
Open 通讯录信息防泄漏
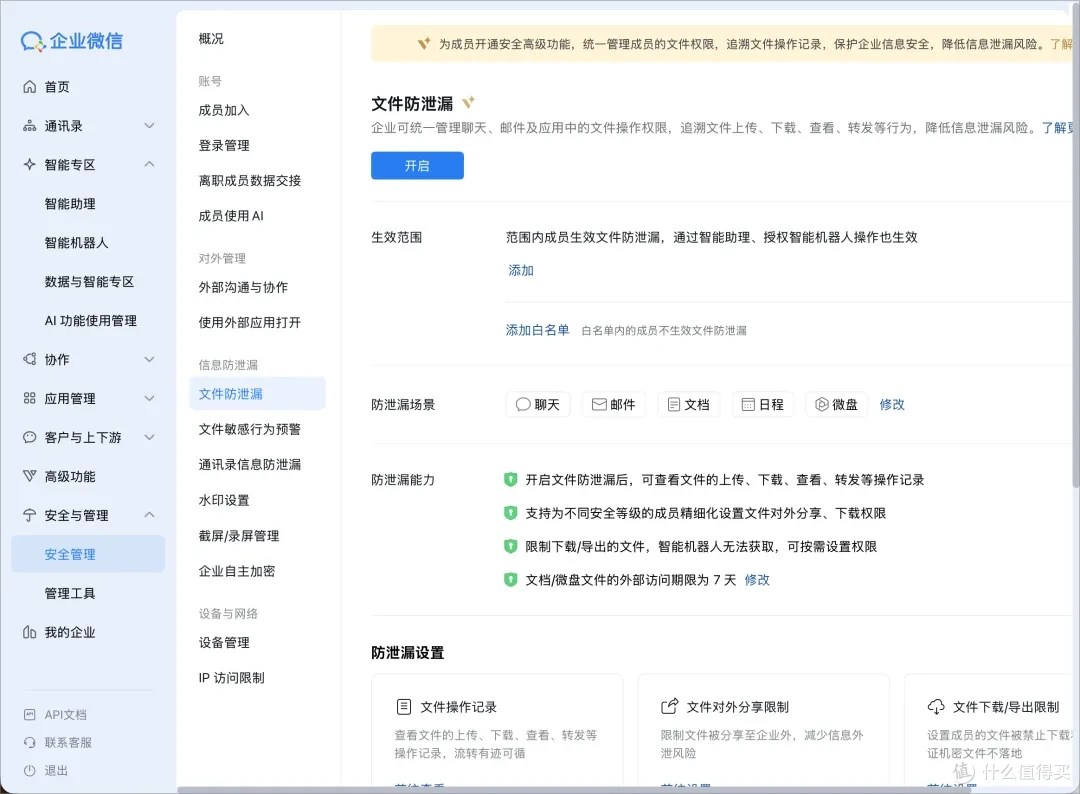(250, 465)
